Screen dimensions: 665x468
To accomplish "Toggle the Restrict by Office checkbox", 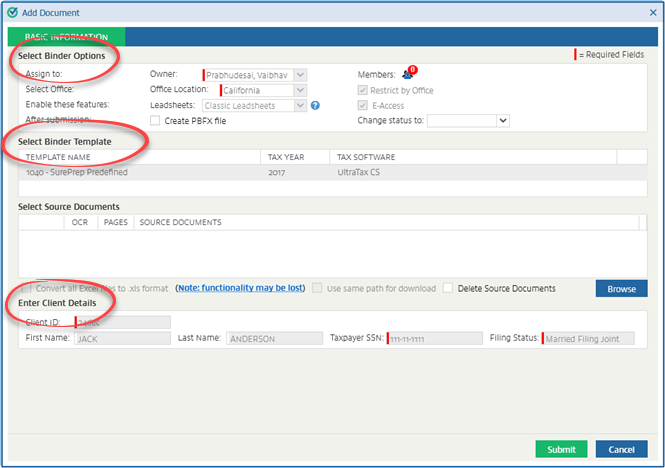I will coord(363,90).
